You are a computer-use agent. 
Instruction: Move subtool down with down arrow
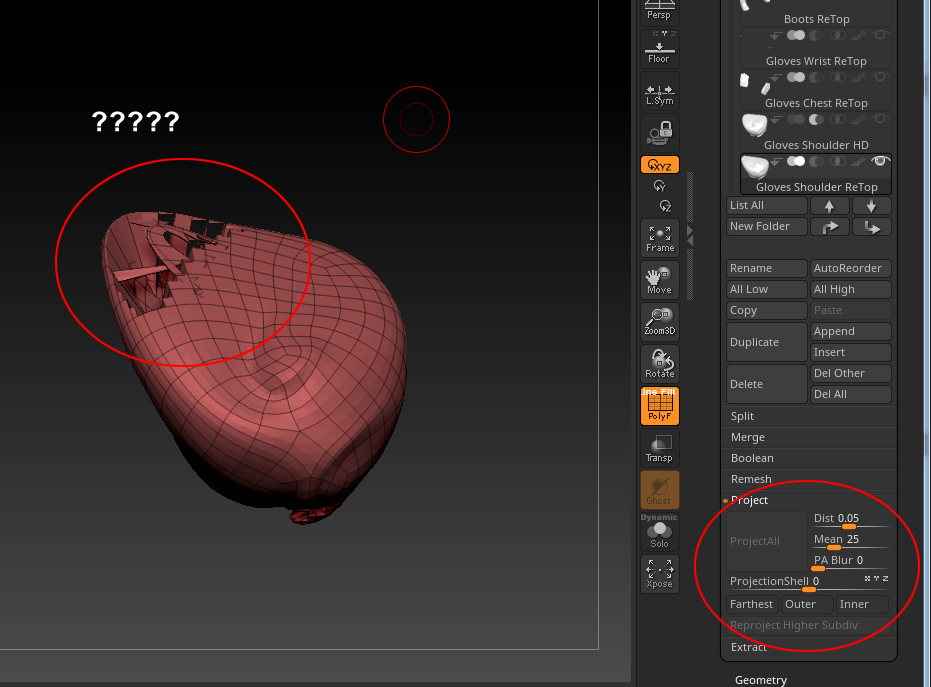tap(871, 205)
